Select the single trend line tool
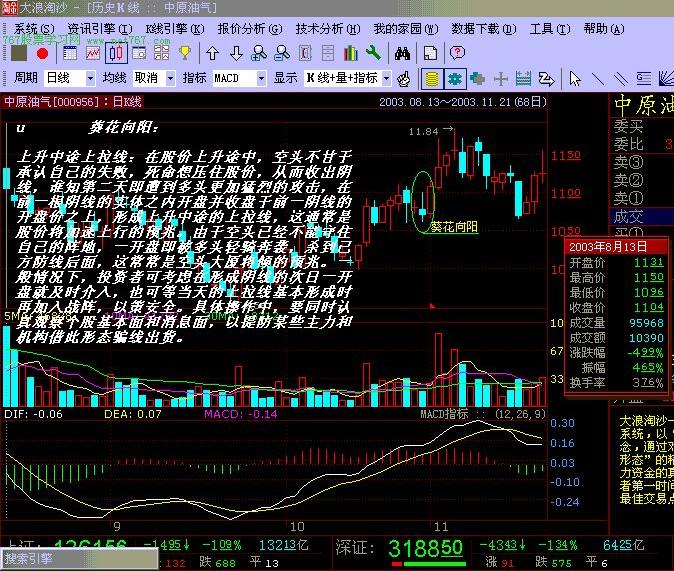 [598, 79]
